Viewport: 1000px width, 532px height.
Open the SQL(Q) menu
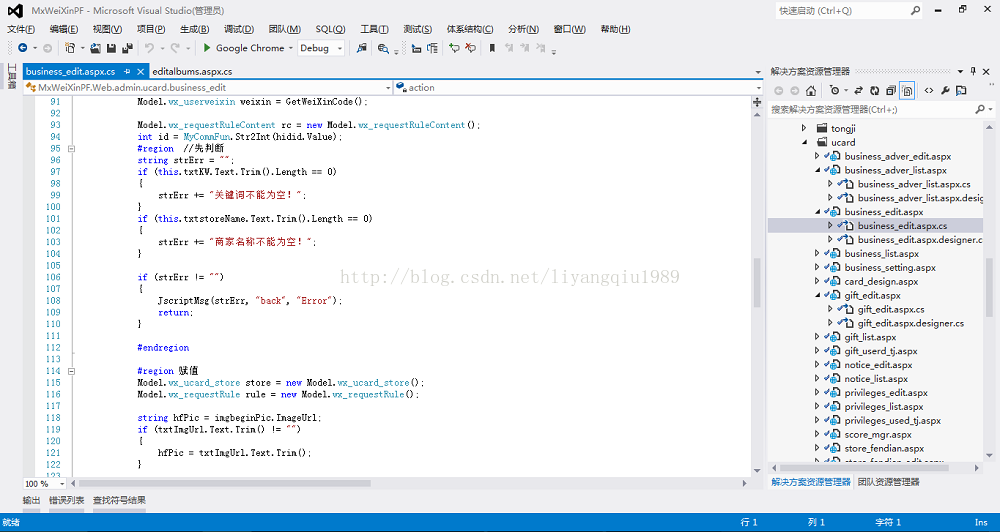[x=330, y=29]
